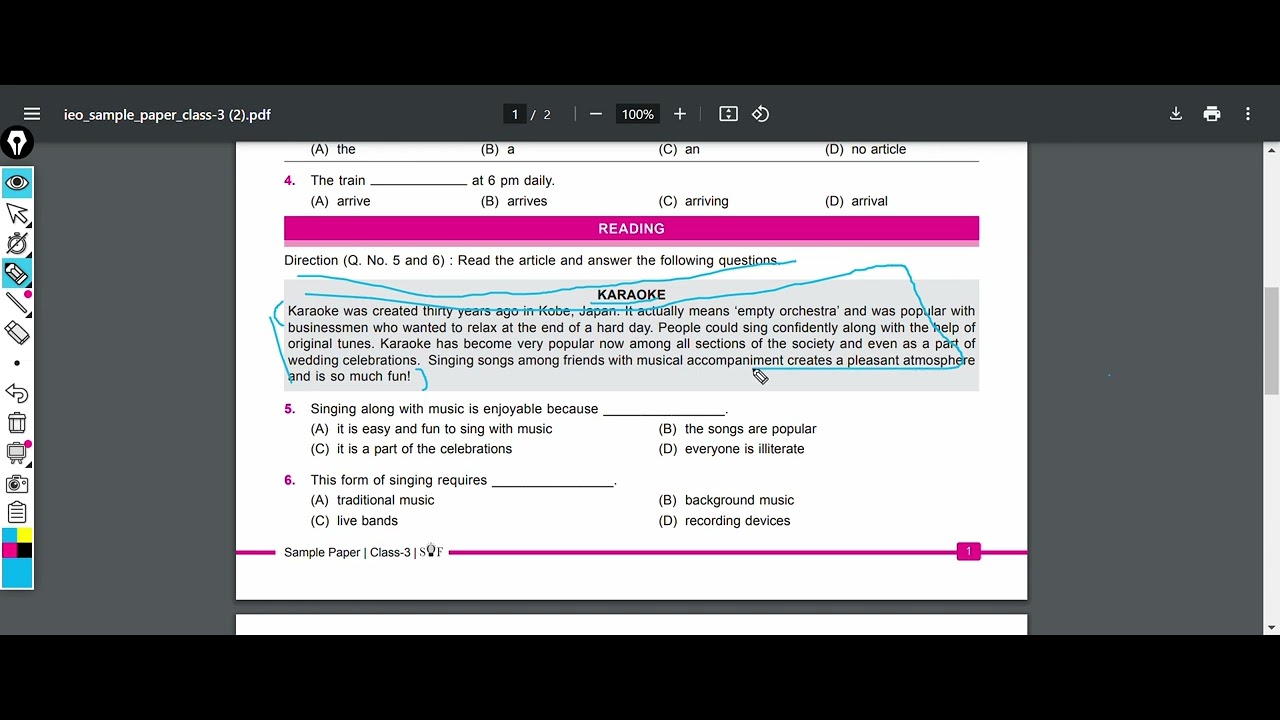Click the 'Direction (Q. No. 5 and 6)' line

[530, 260]
